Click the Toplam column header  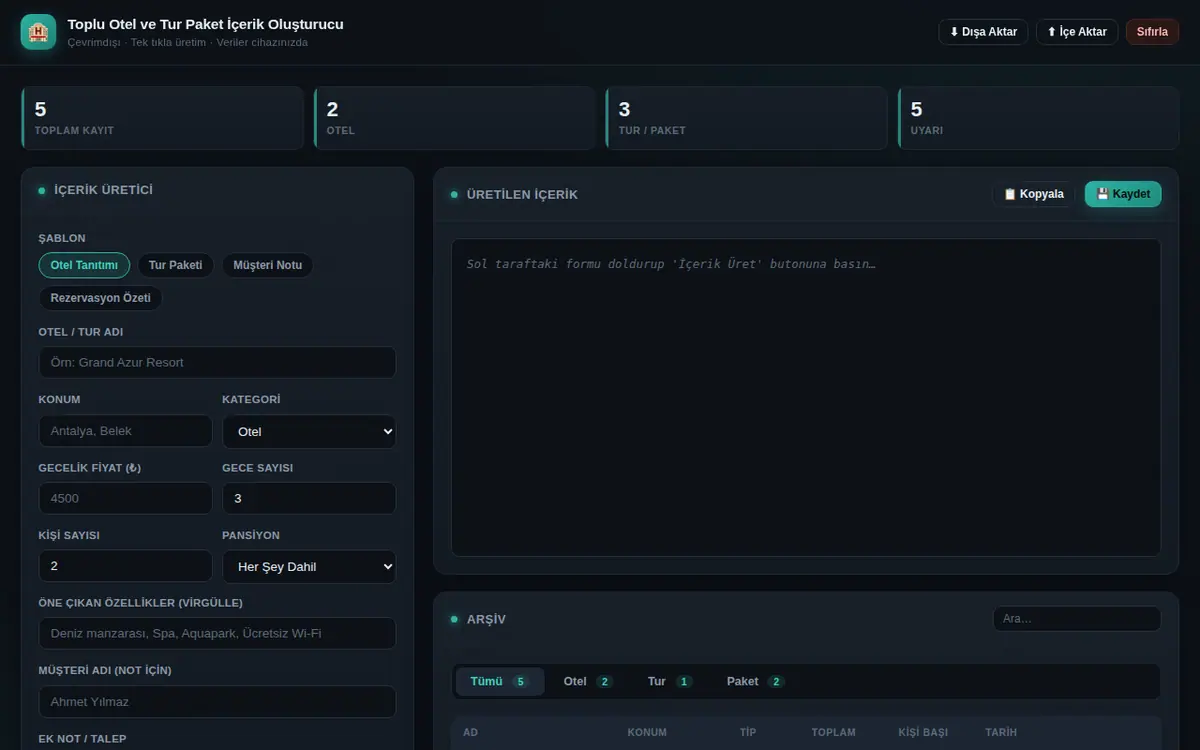[833, 732]
